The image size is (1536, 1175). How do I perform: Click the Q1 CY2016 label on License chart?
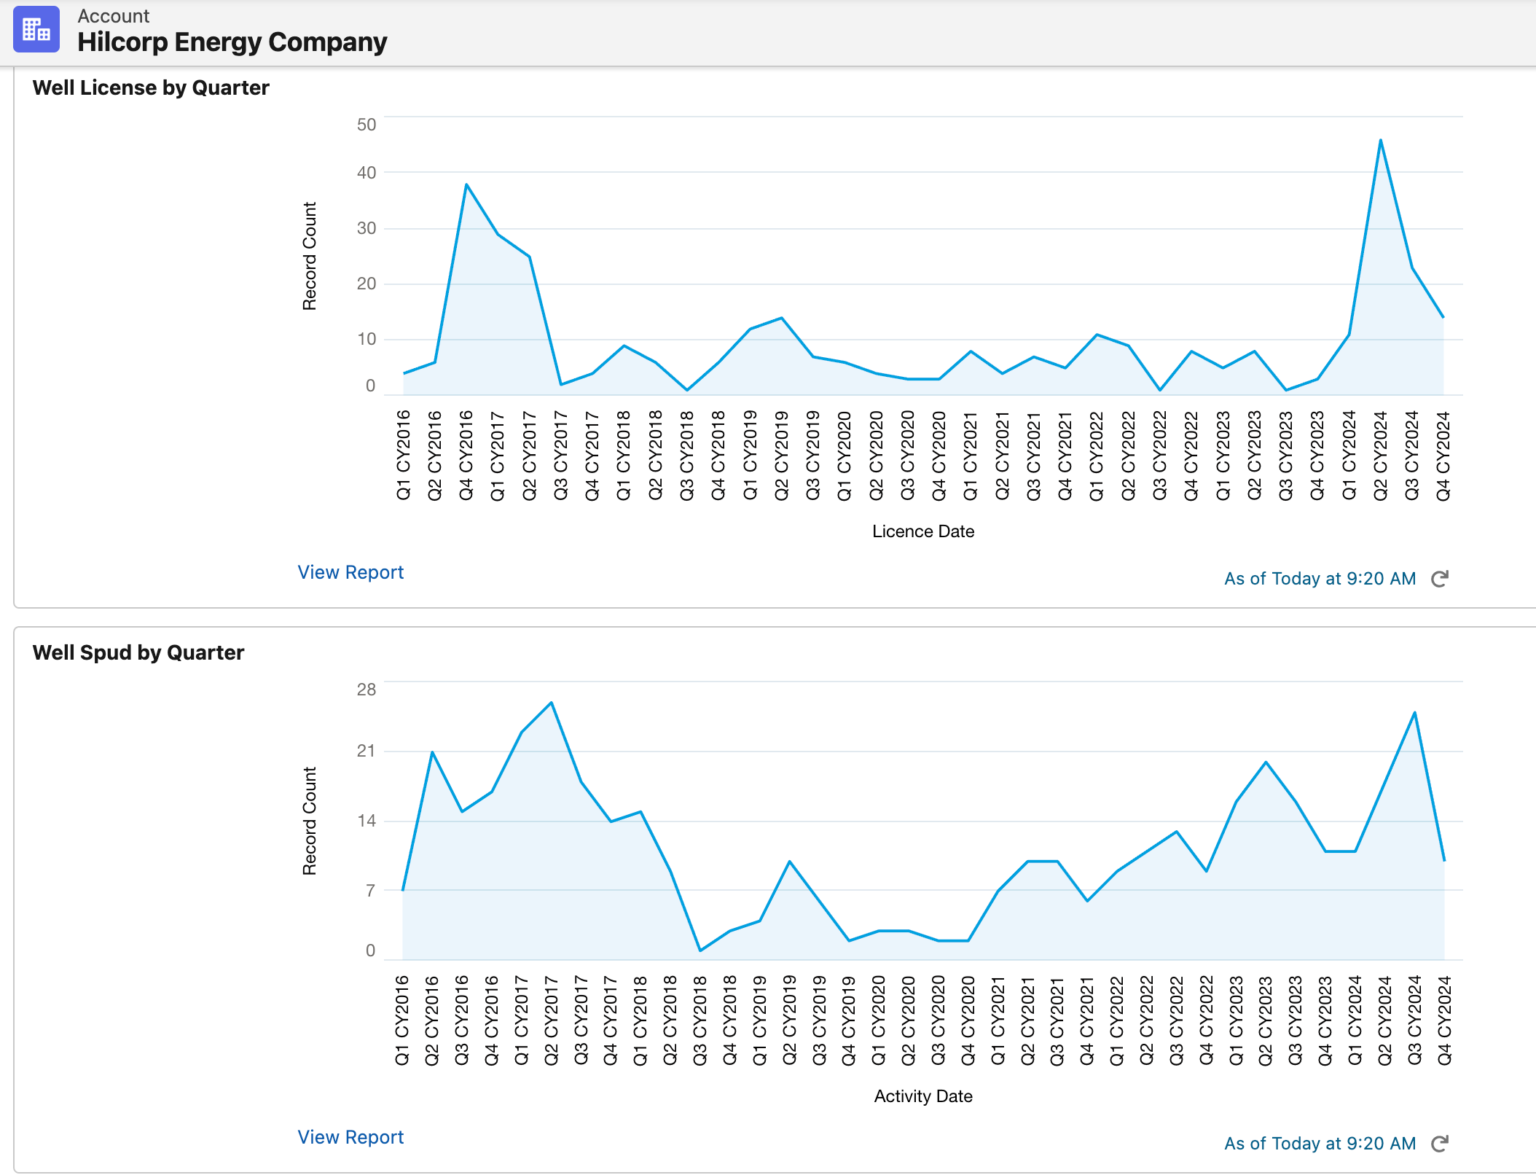click(x=404, y=447)
